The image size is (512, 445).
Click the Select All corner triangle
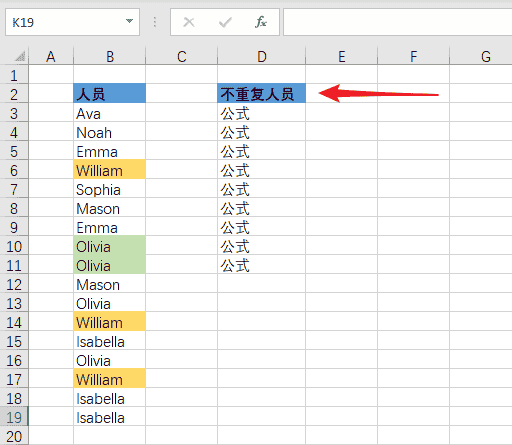pyautogui.click(x=20, y=56)
